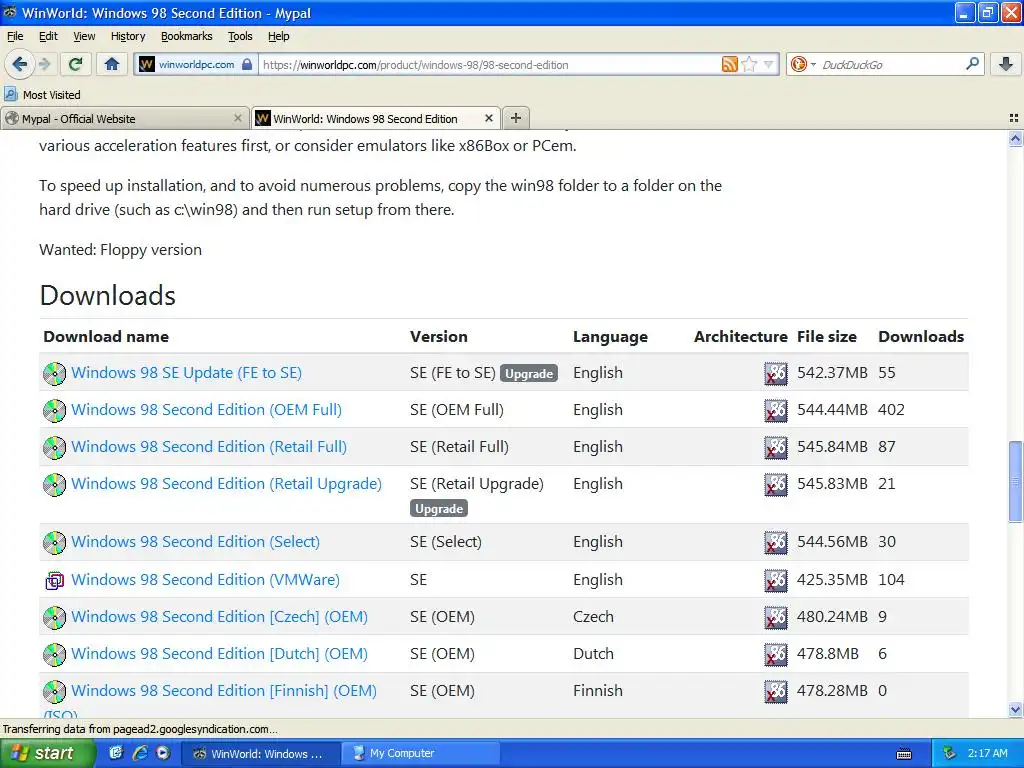This screenshot has height=768, width=1024.
Task: Open Windows 98 Second Edition (OEM Full) link
Action: 206,410
